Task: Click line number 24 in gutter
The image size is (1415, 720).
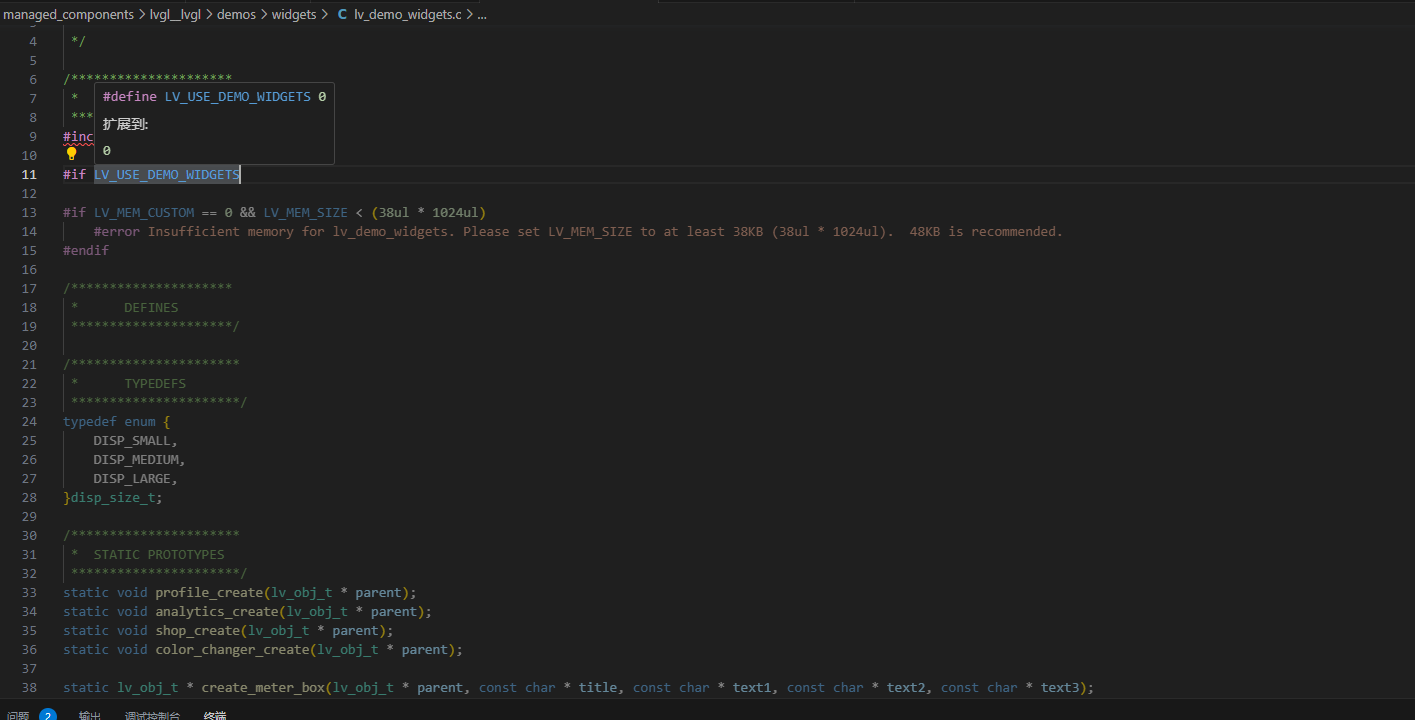Action: pyautogui.click(x=30, y=421)
